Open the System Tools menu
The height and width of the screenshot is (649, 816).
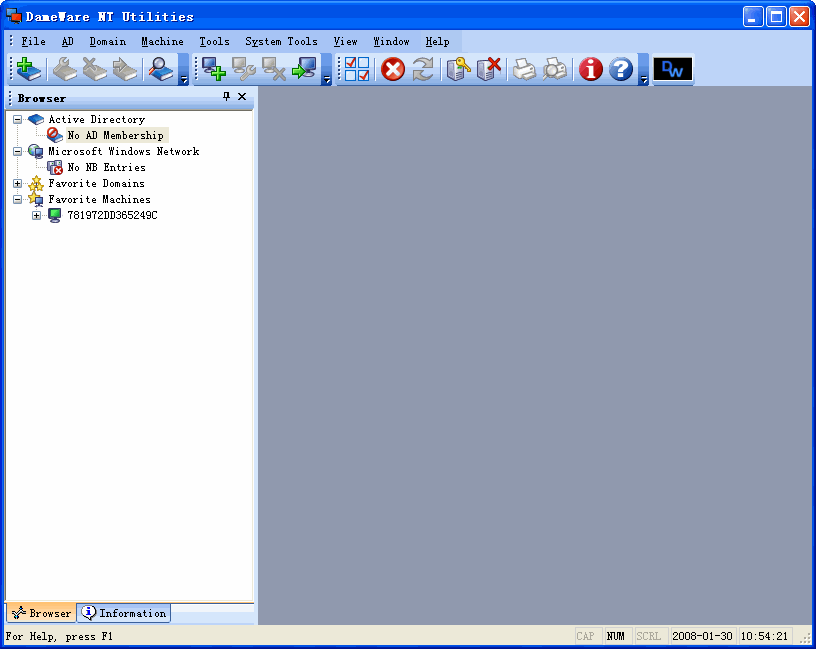[281, 42]
